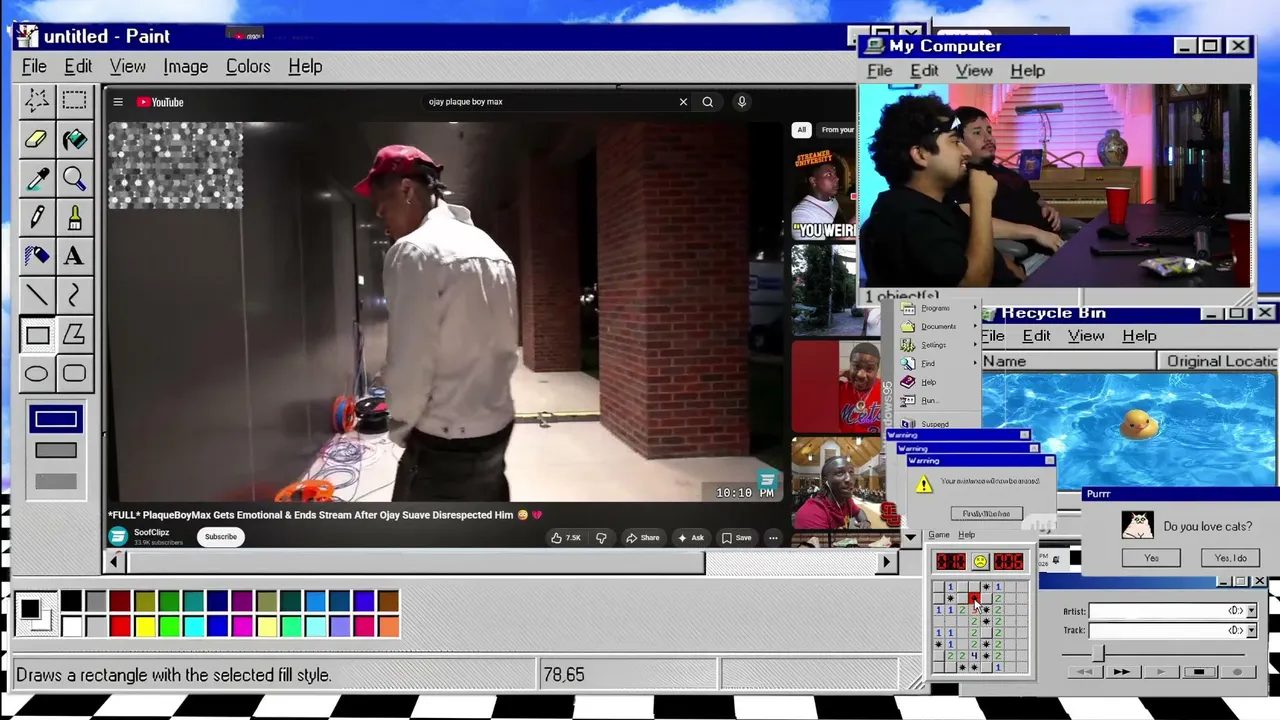Pick the bright red color swatch

(x=120, y=627)
